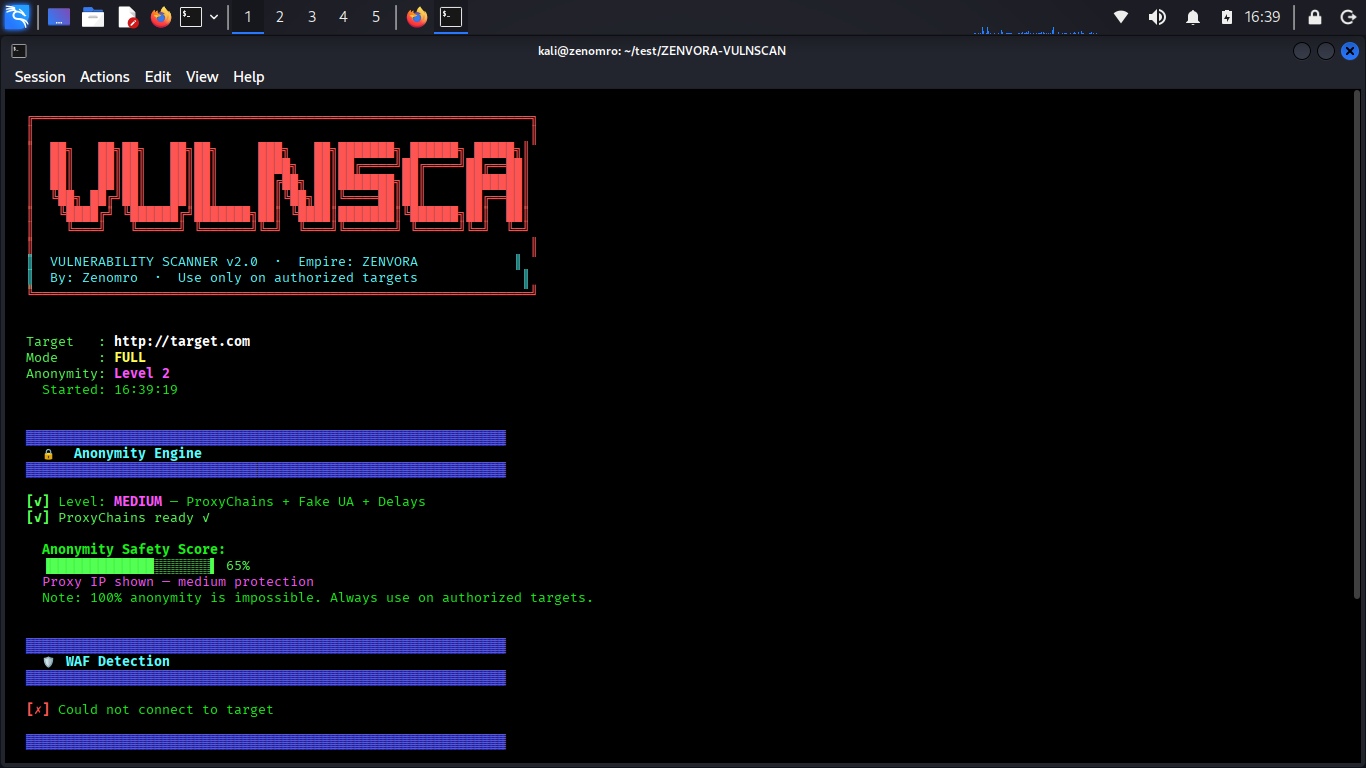Click the green anonymity score progress bar
The height and width of the screenshot is (768, 1366).
[x=130, y=566]
